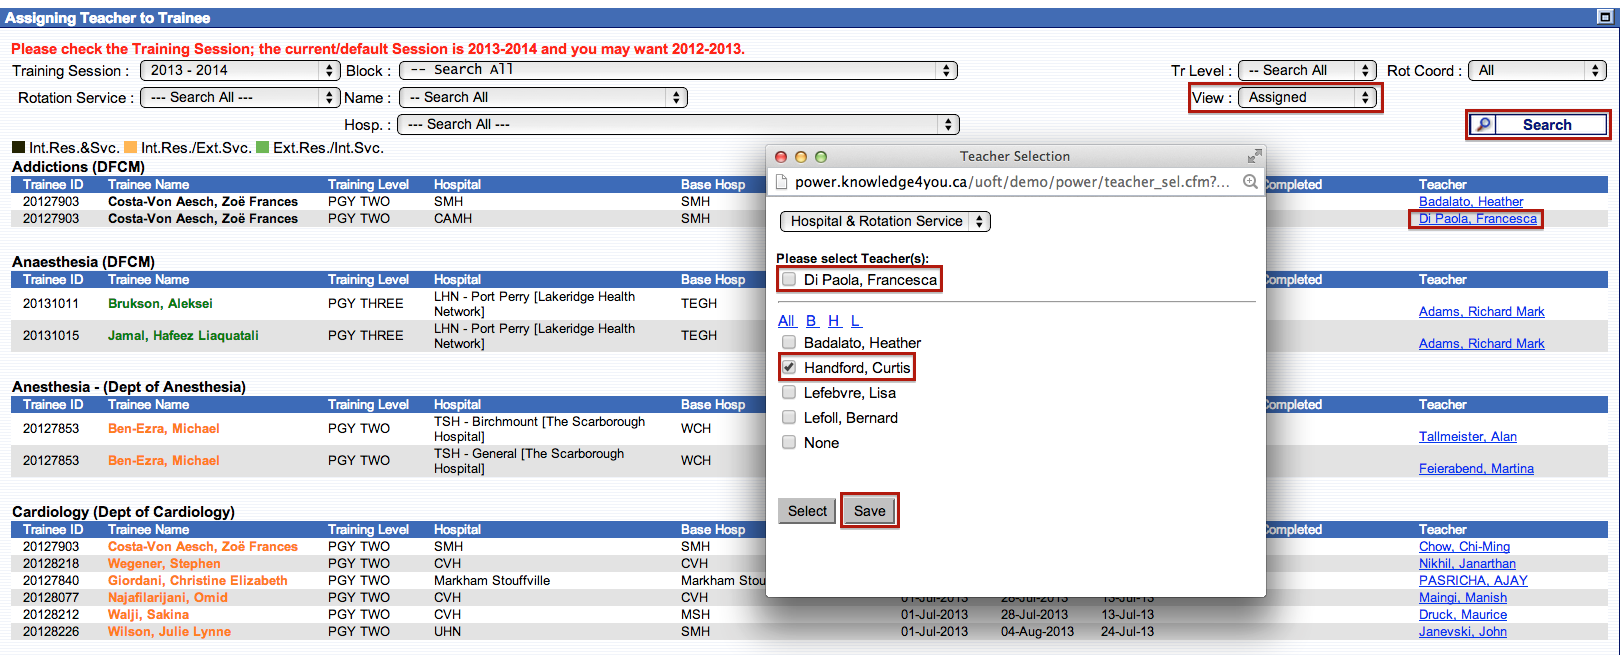Image resolution: width=1620 pixels, height=655 pixels.
Task: Tick the Lefebvre, Lisa checkbox
Action: click(x=789, y=392)
